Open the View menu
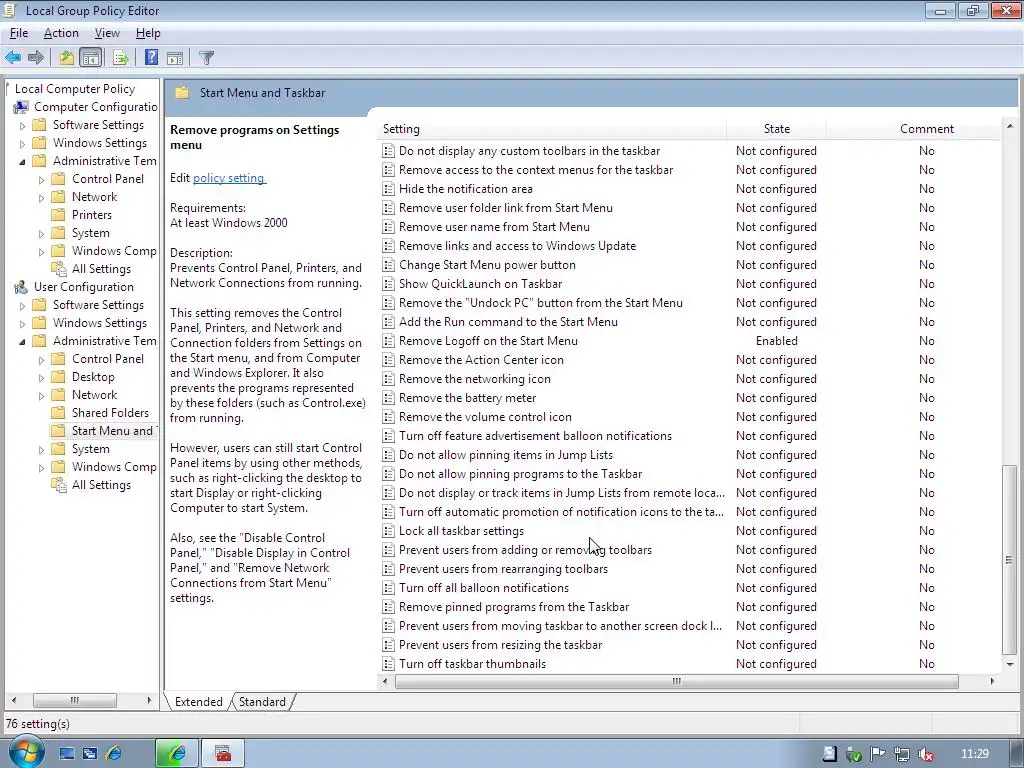 click(107, 33)
